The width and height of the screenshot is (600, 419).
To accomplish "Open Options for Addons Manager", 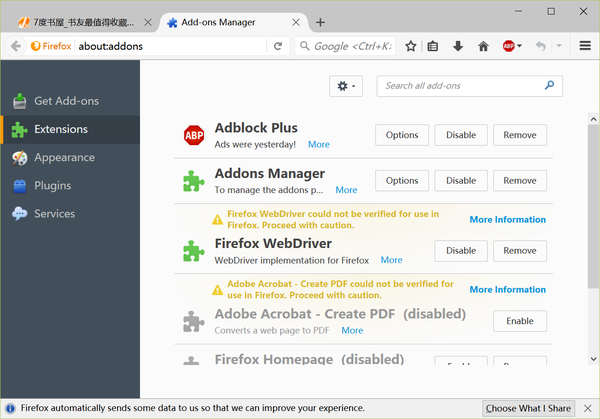I will coord(402,181).
